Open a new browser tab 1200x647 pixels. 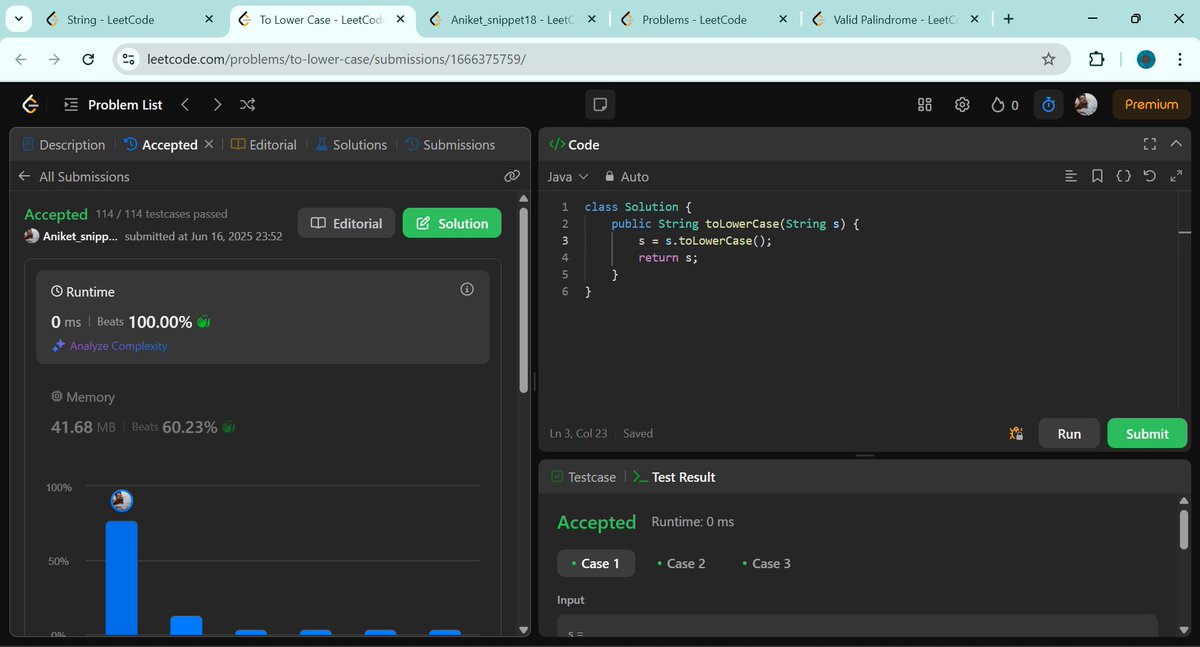pos(1008,18)
